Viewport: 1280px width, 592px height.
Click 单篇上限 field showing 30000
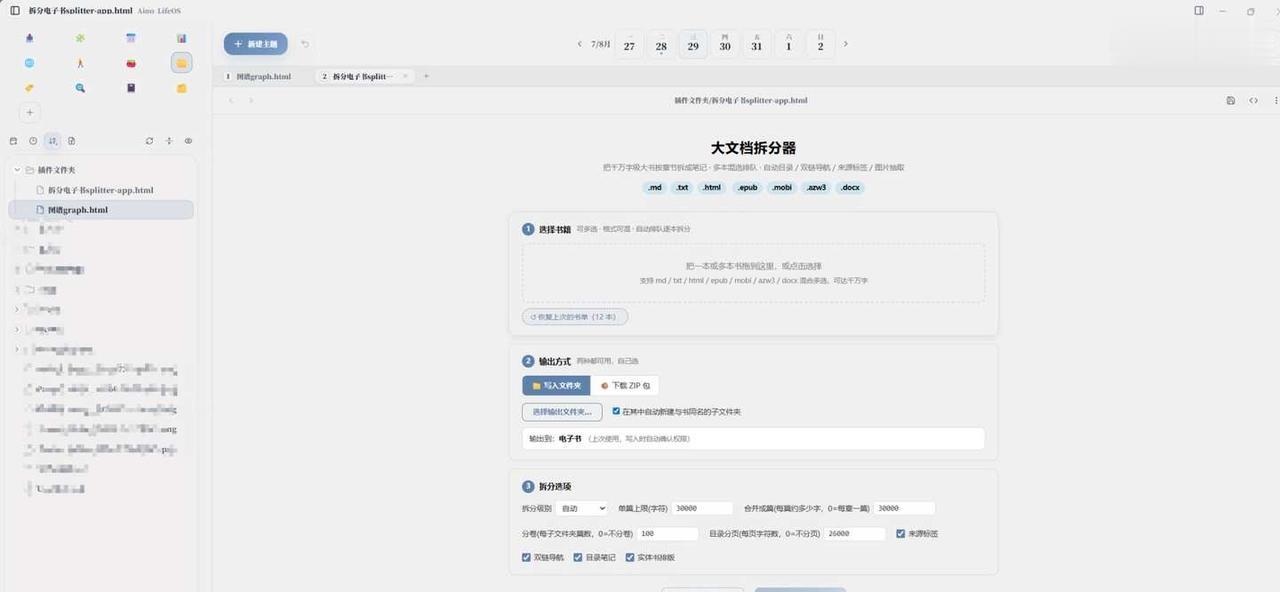(x=703, y=508)
